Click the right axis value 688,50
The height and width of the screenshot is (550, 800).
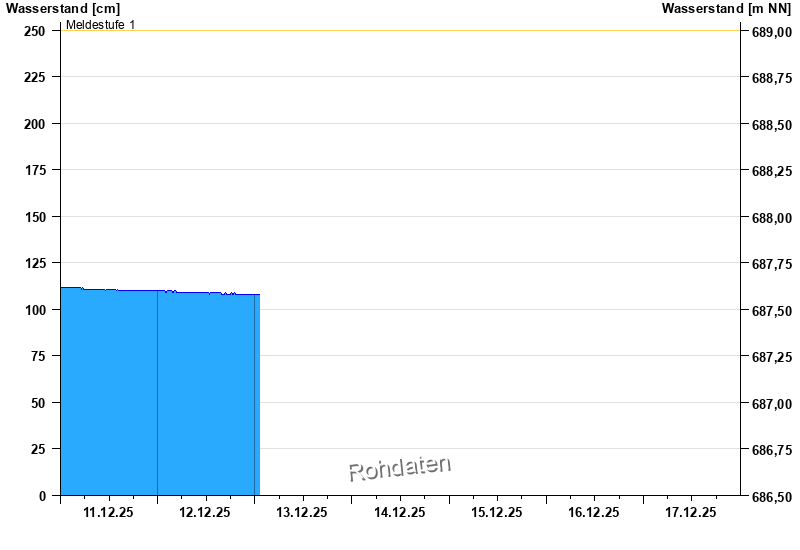(x=772, y=125)
